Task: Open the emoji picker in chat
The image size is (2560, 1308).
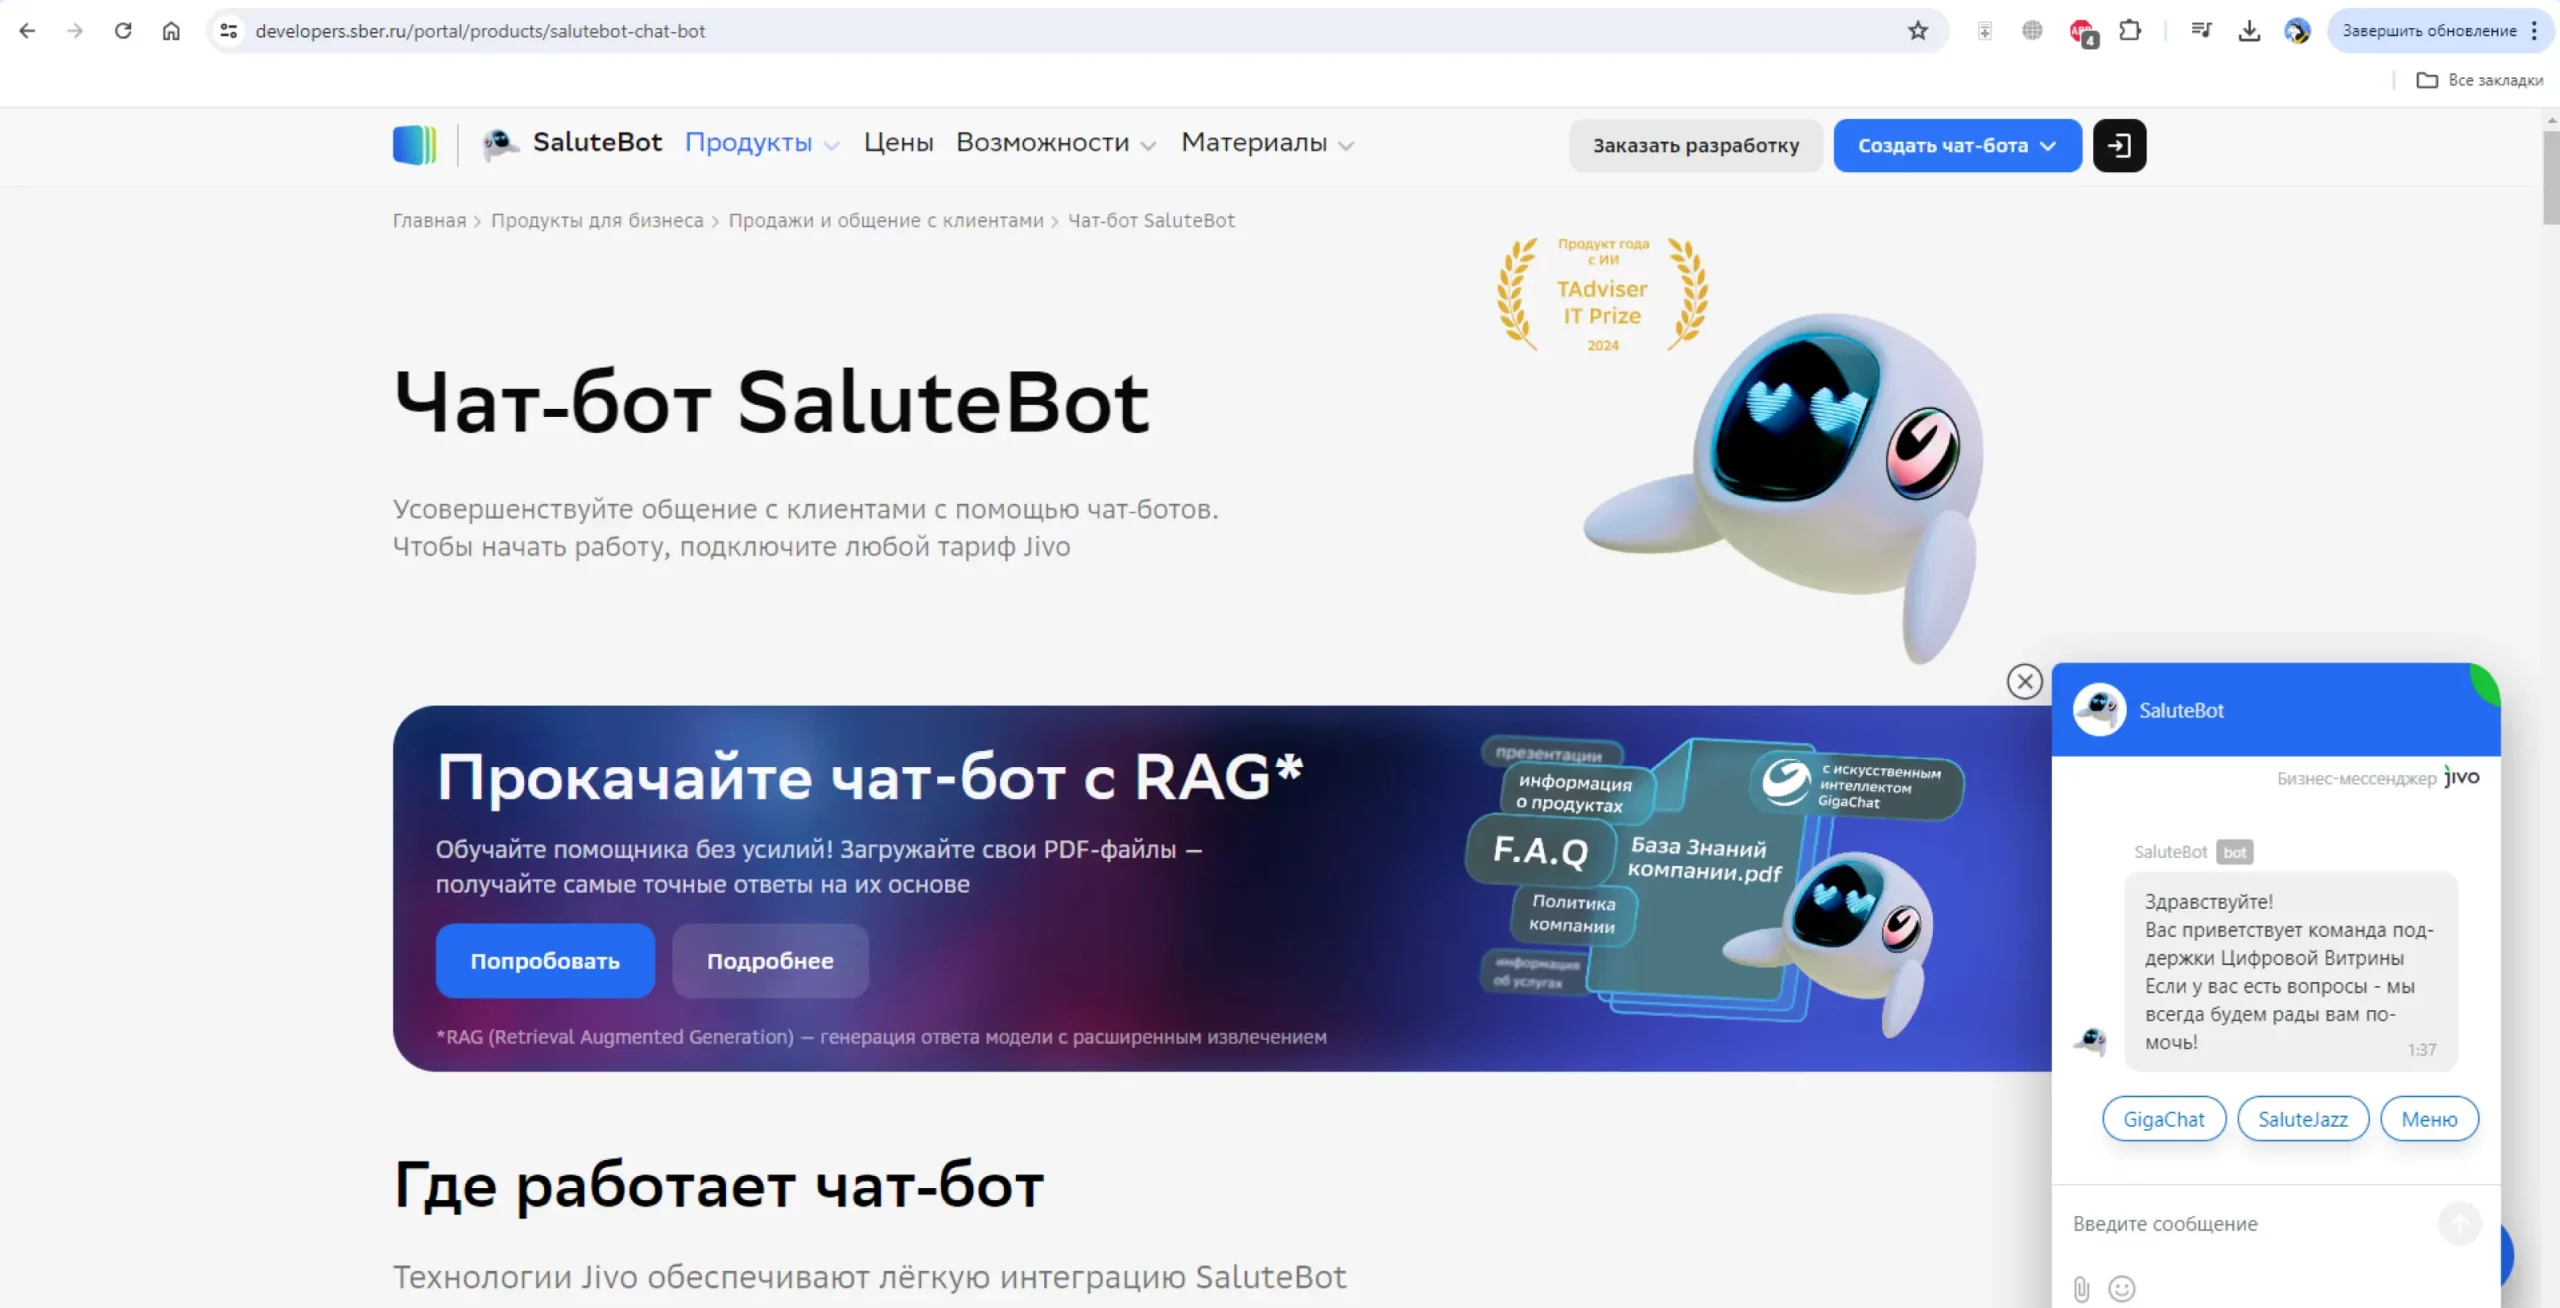Action: click(x=2121, y=1289)
